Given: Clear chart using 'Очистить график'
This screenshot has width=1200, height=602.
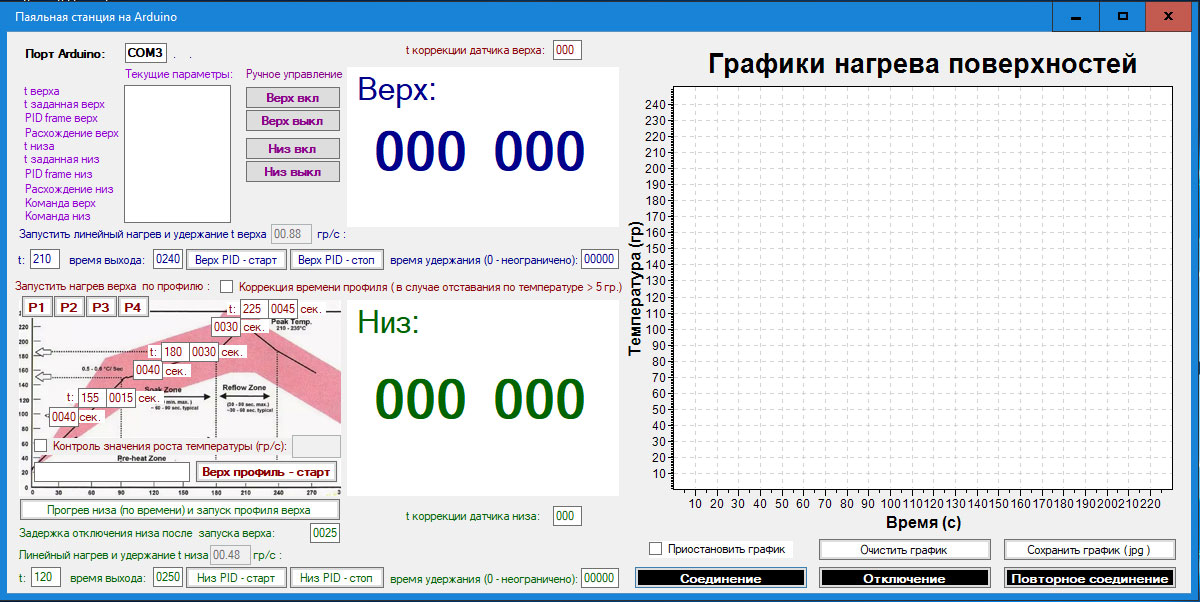Looking at the screenshot, I should coord(904,550).
